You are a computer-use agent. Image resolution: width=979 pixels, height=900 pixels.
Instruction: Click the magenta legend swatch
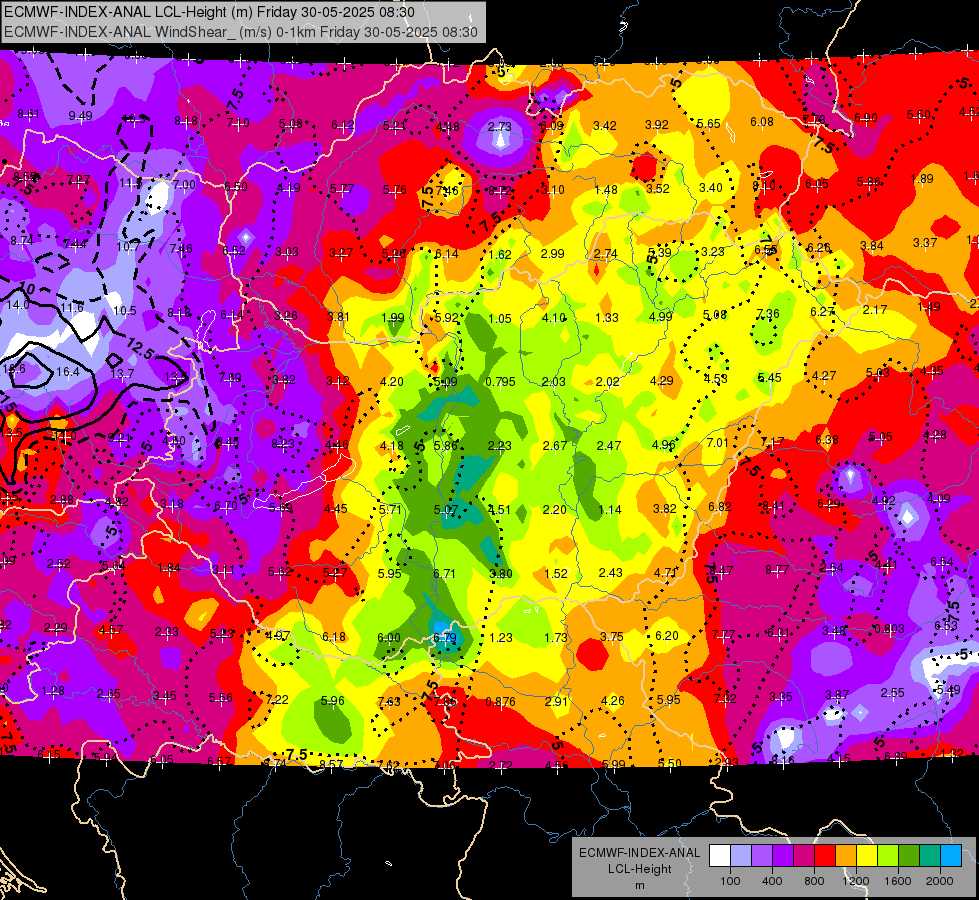pos(804,856)
